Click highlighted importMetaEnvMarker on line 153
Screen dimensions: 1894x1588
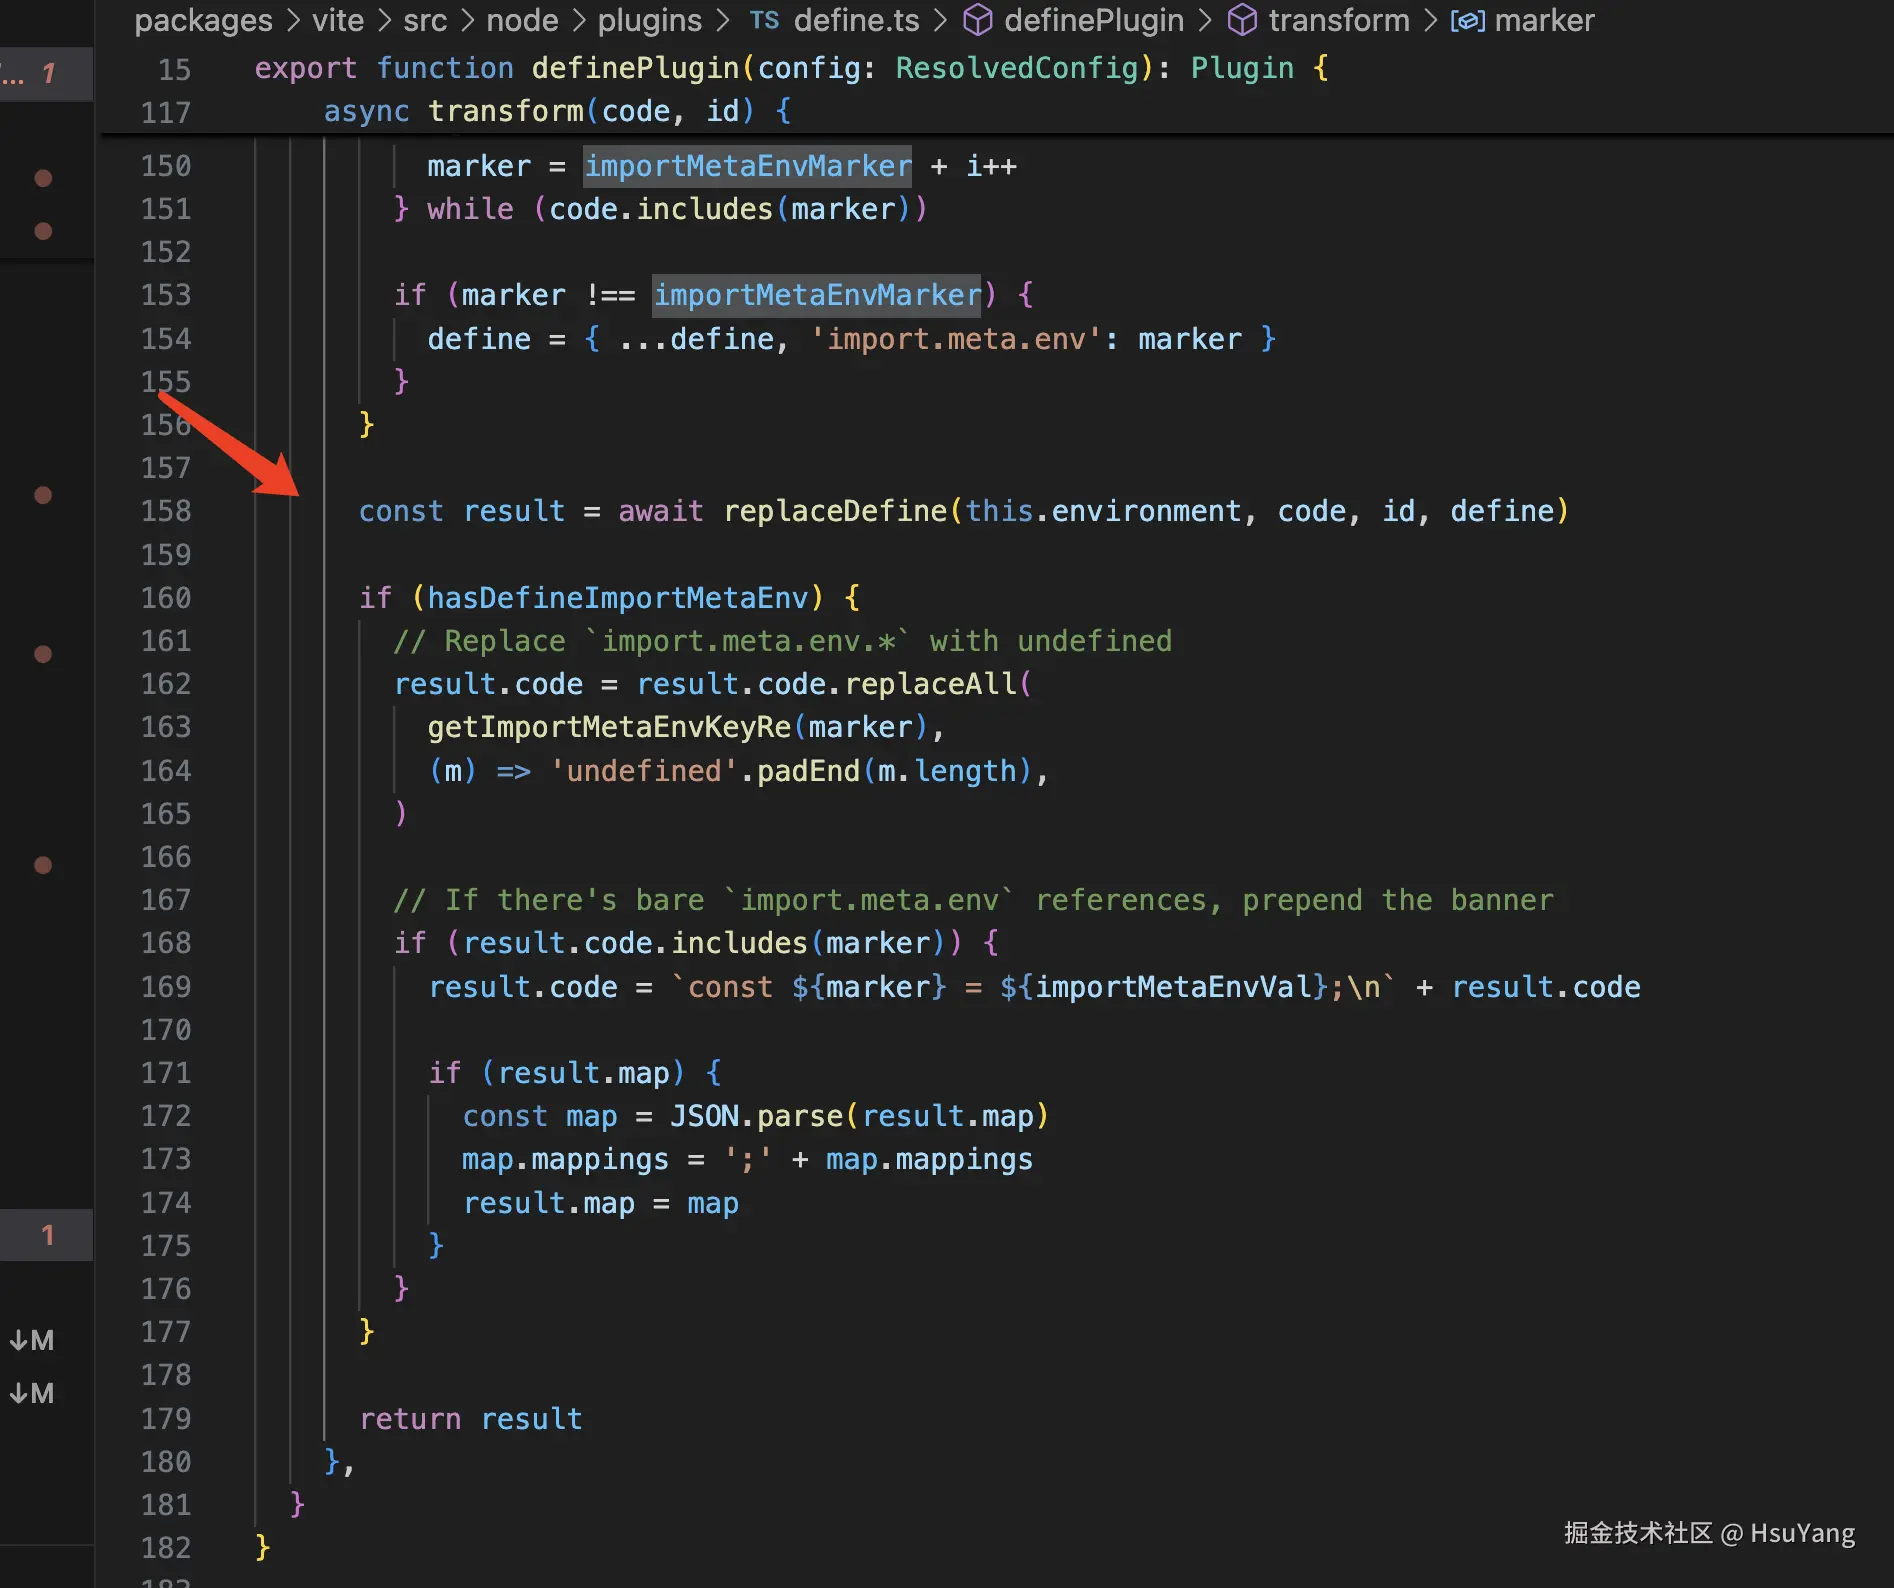click(x=817, y=295)
